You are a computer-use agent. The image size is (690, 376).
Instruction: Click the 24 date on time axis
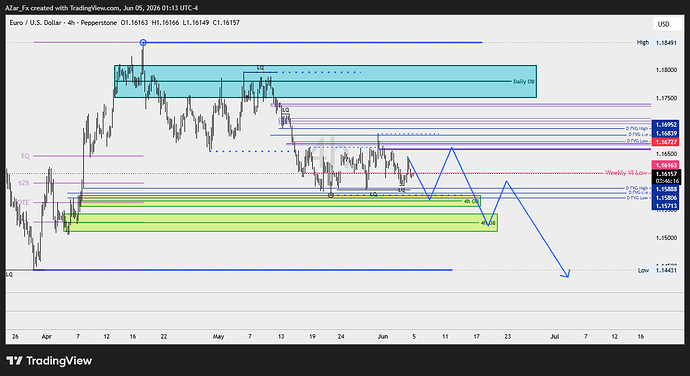point(341,336)
